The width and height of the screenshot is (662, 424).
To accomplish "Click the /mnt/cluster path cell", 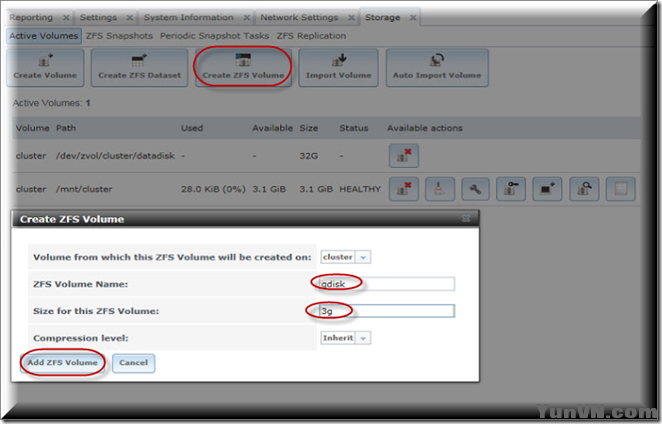I will pyautogui.click(x=84, y=189).
